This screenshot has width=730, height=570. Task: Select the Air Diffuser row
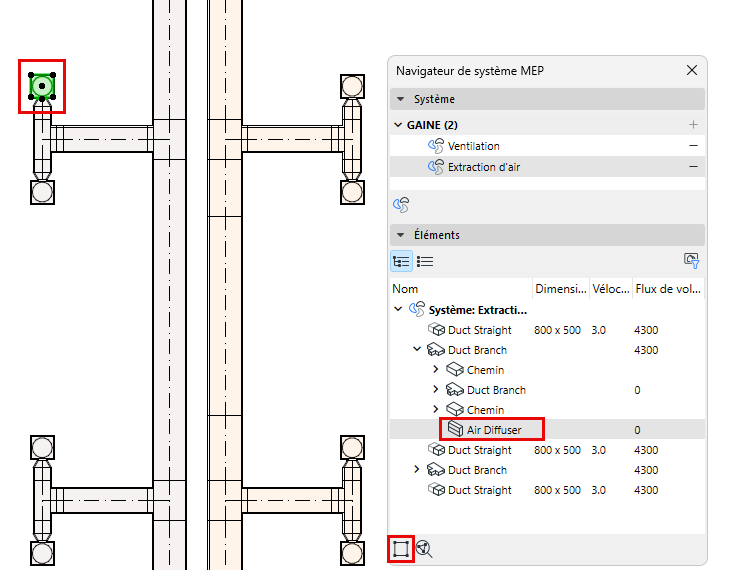(547, 429)
